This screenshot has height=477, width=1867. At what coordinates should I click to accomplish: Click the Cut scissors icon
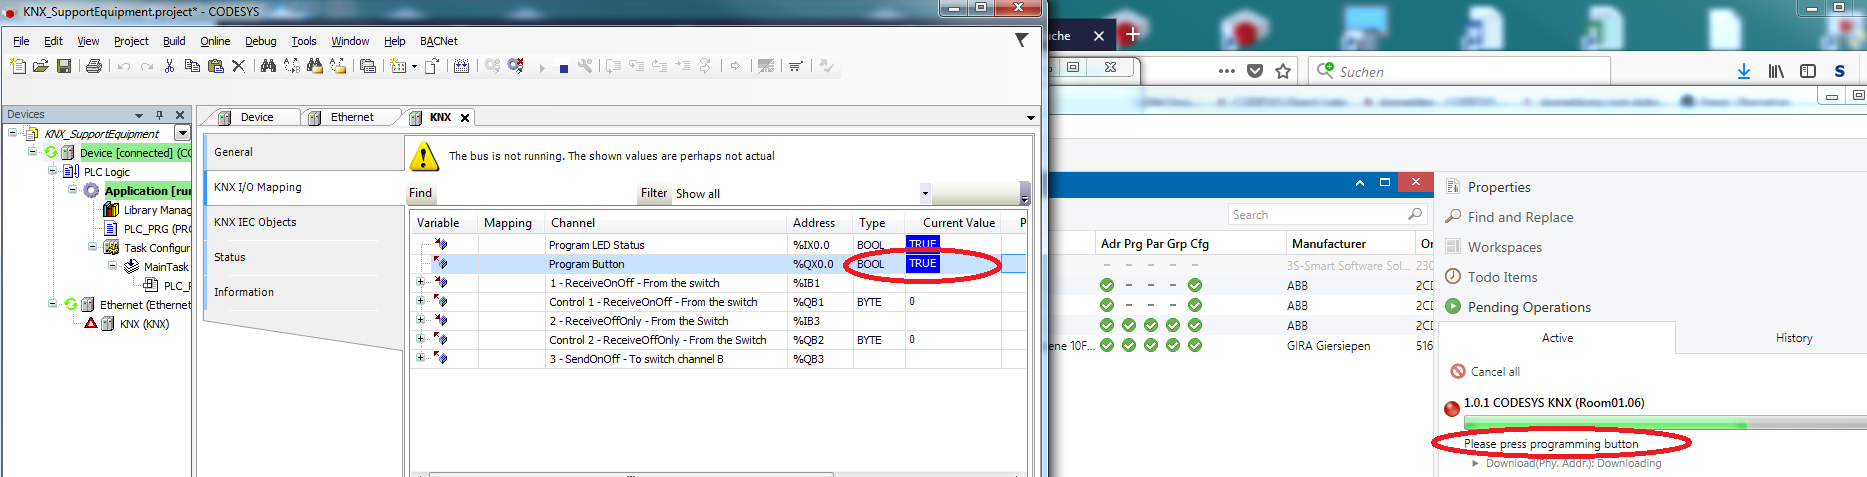(169, 66)
